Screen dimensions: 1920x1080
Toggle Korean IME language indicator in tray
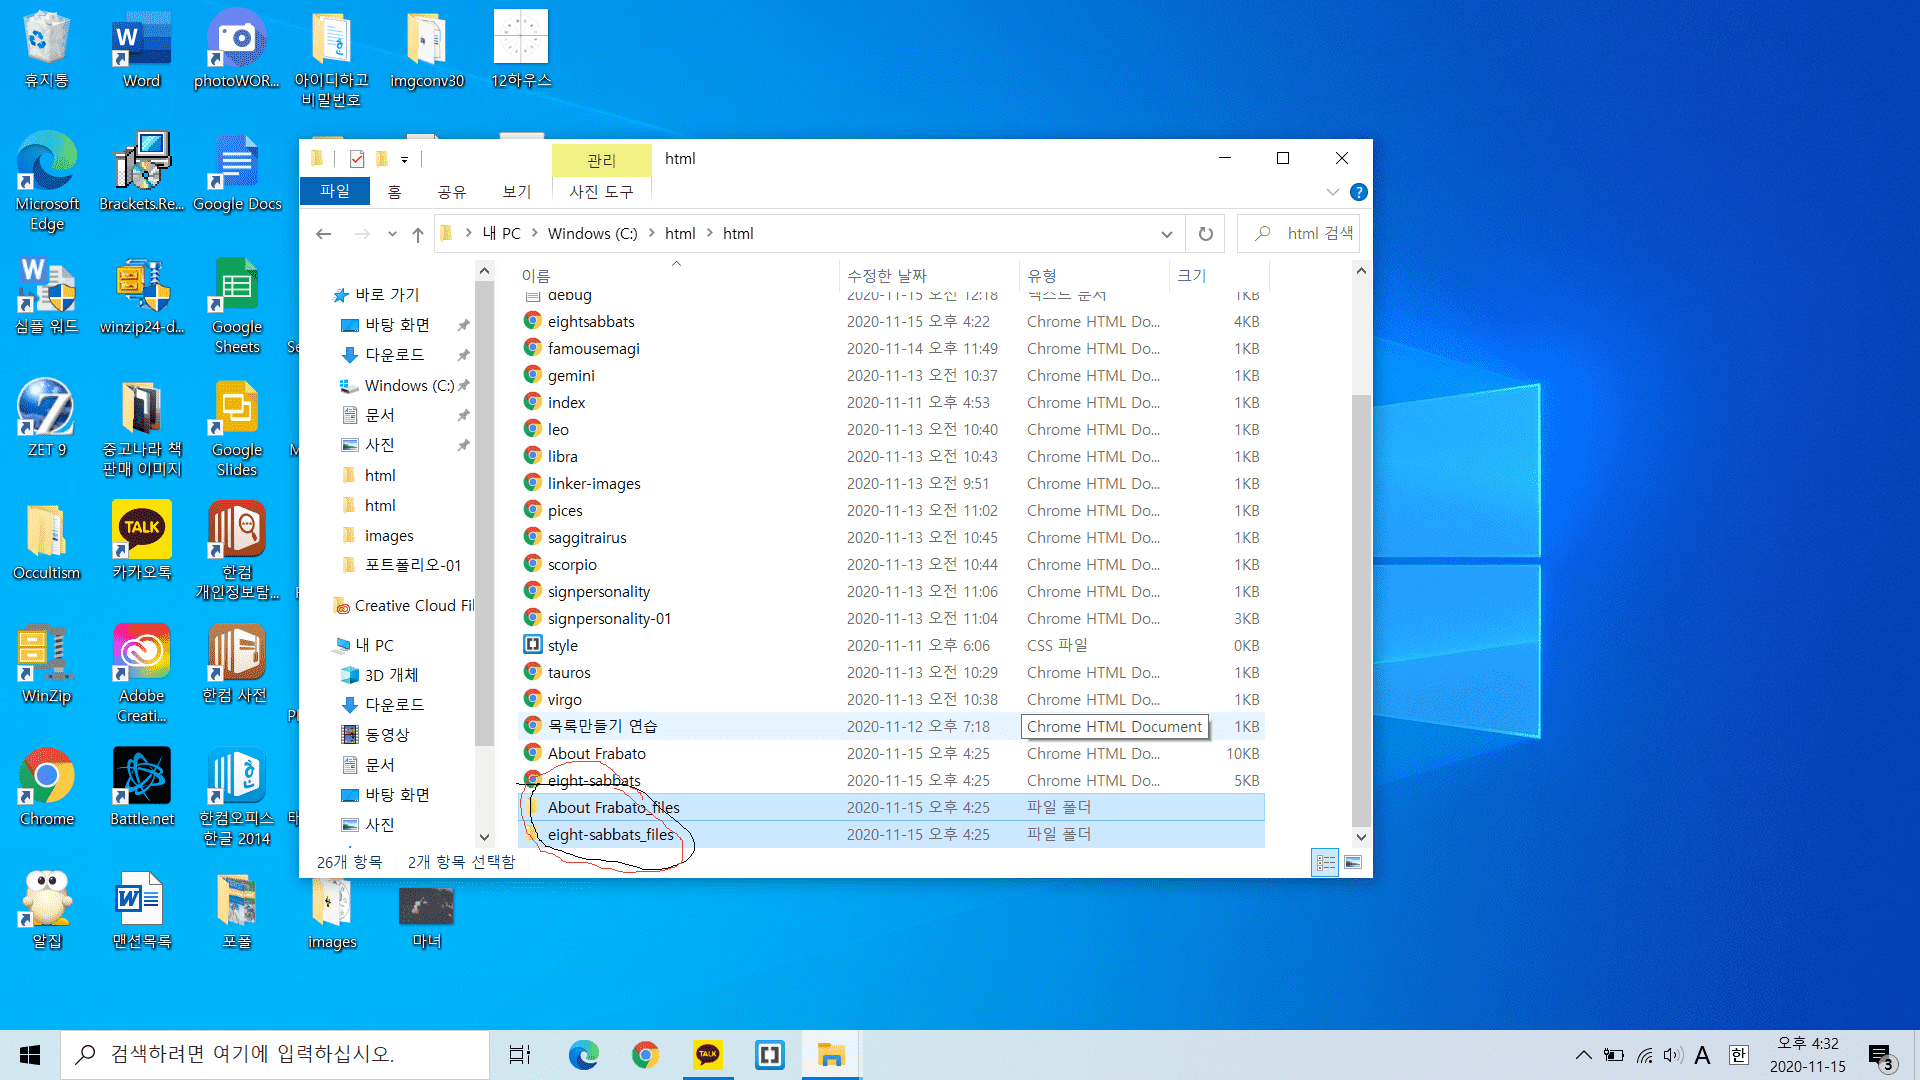pyautogui.click(x=1738, y=1054)
